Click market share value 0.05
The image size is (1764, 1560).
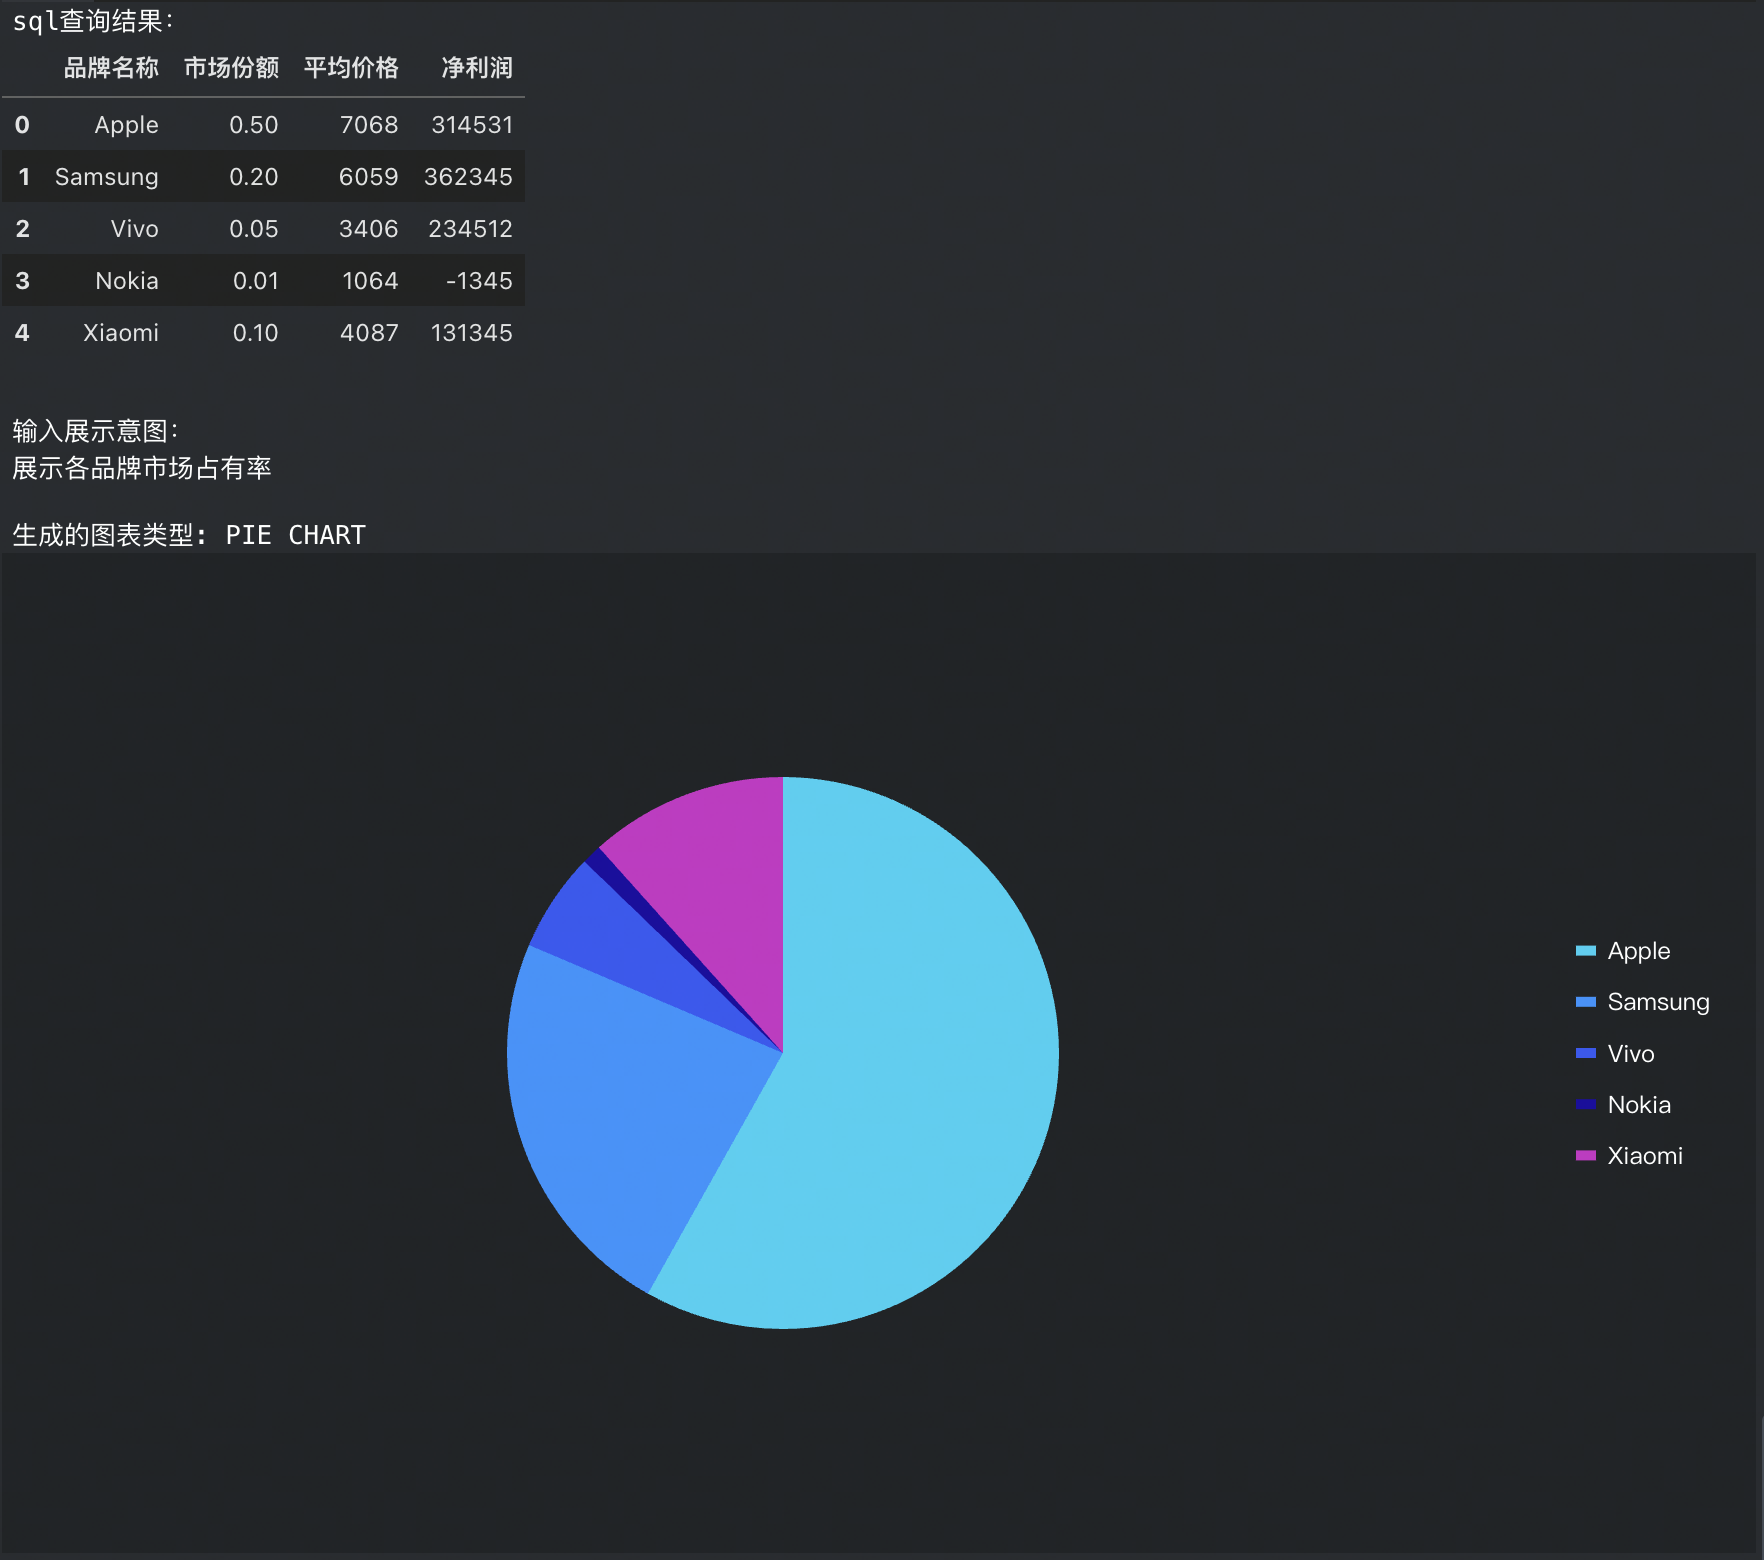click(254, 229)
